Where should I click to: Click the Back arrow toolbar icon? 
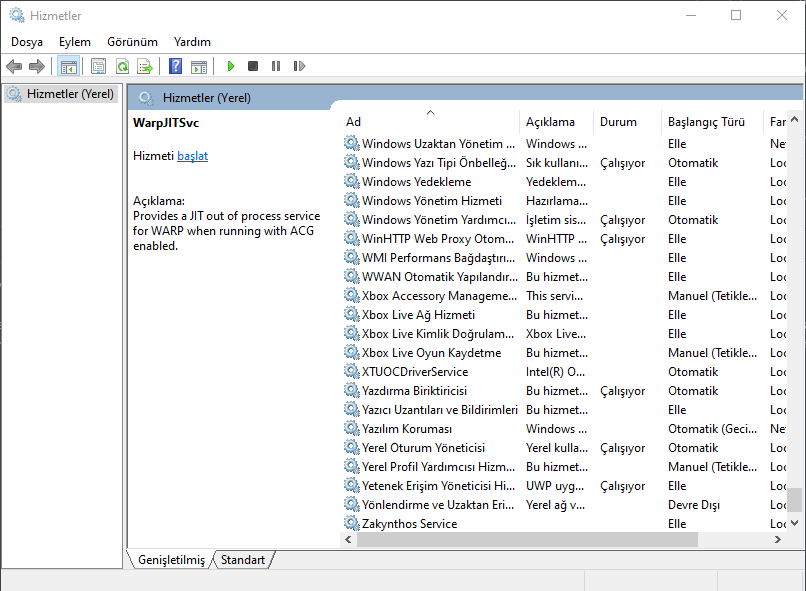(x=14, y=66)
